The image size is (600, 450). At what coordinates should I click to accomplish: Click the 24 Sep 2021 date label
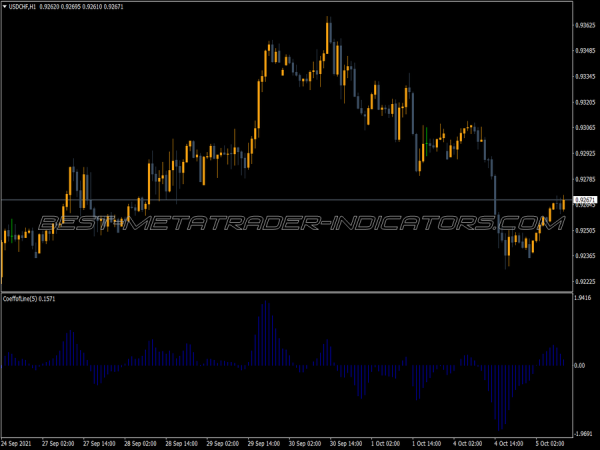15,444
